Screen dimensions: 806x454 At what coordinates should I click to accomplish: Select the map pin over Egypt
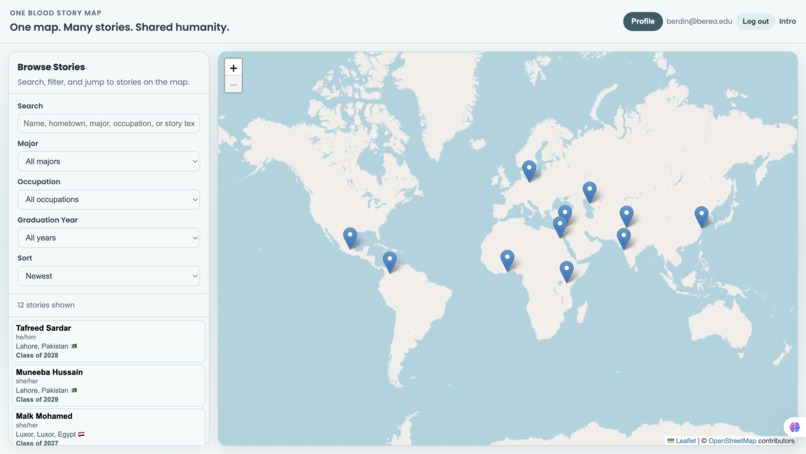[559, 228]
